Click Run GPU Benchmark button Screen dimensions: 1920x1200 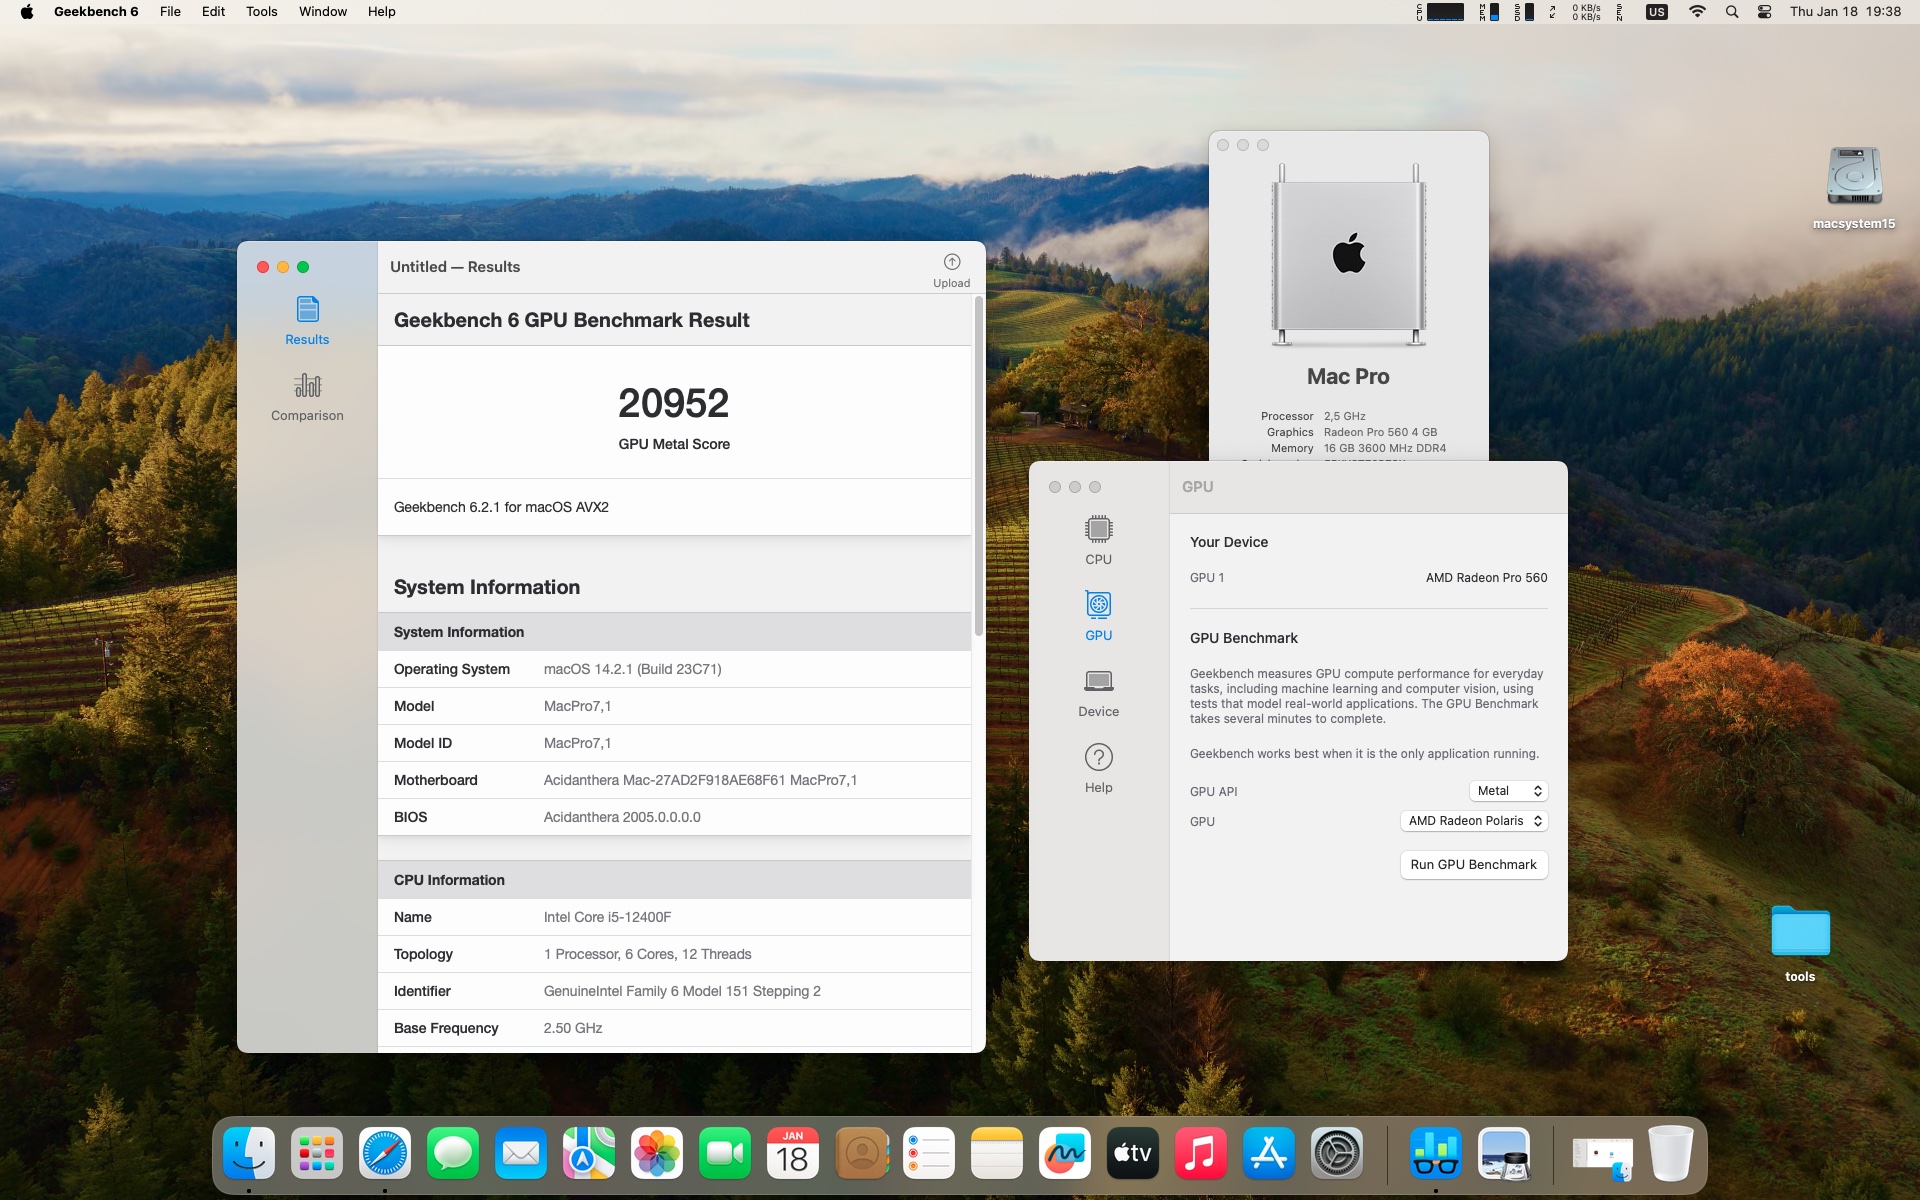1473,865
